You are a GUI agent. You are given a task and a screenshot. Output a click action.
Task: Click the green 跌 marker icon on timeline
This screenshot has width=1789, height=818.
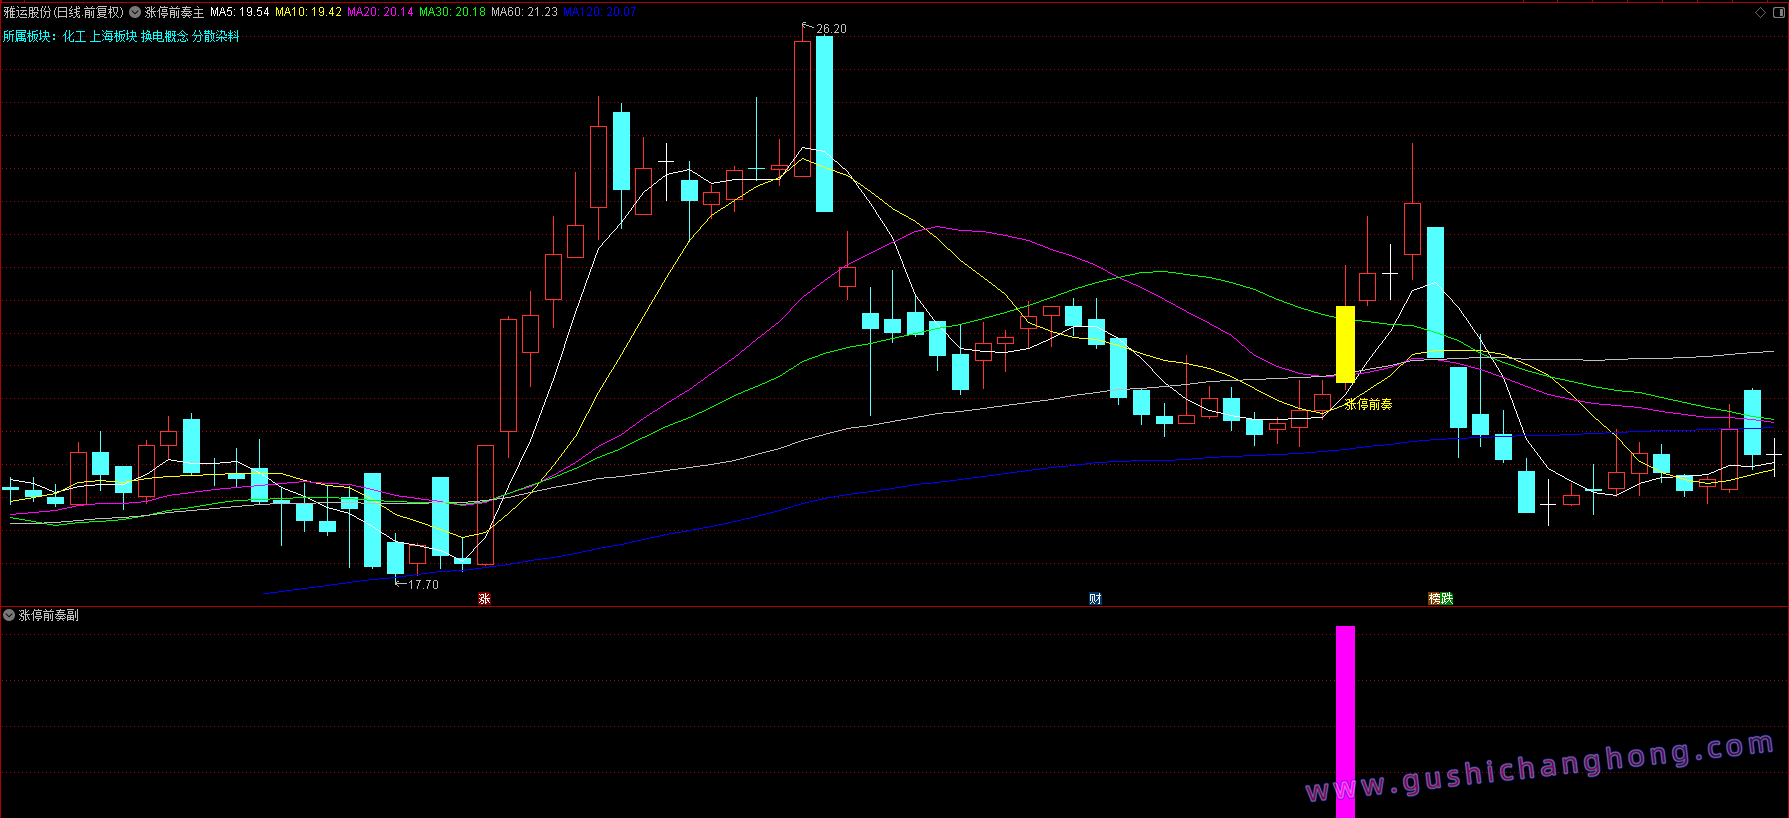[1447, 598]
